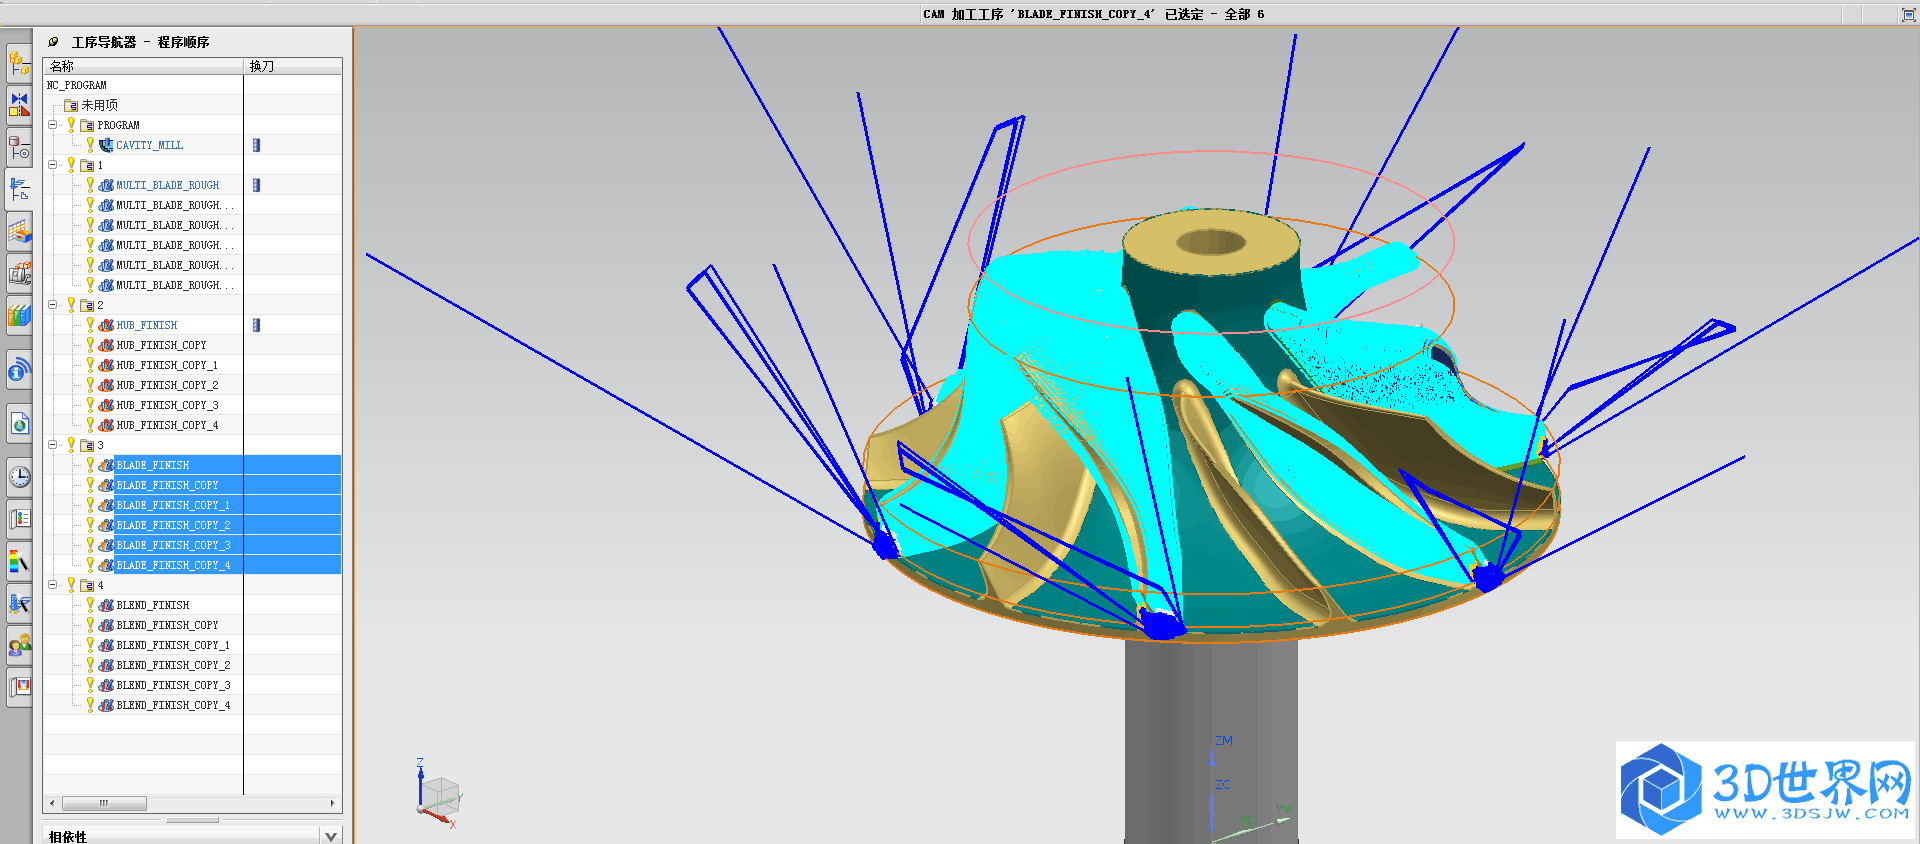Screen dimensions: 1920x844
Task: Click the lightbulb status icon beside BLEND_FINISH
Action: 90,605
